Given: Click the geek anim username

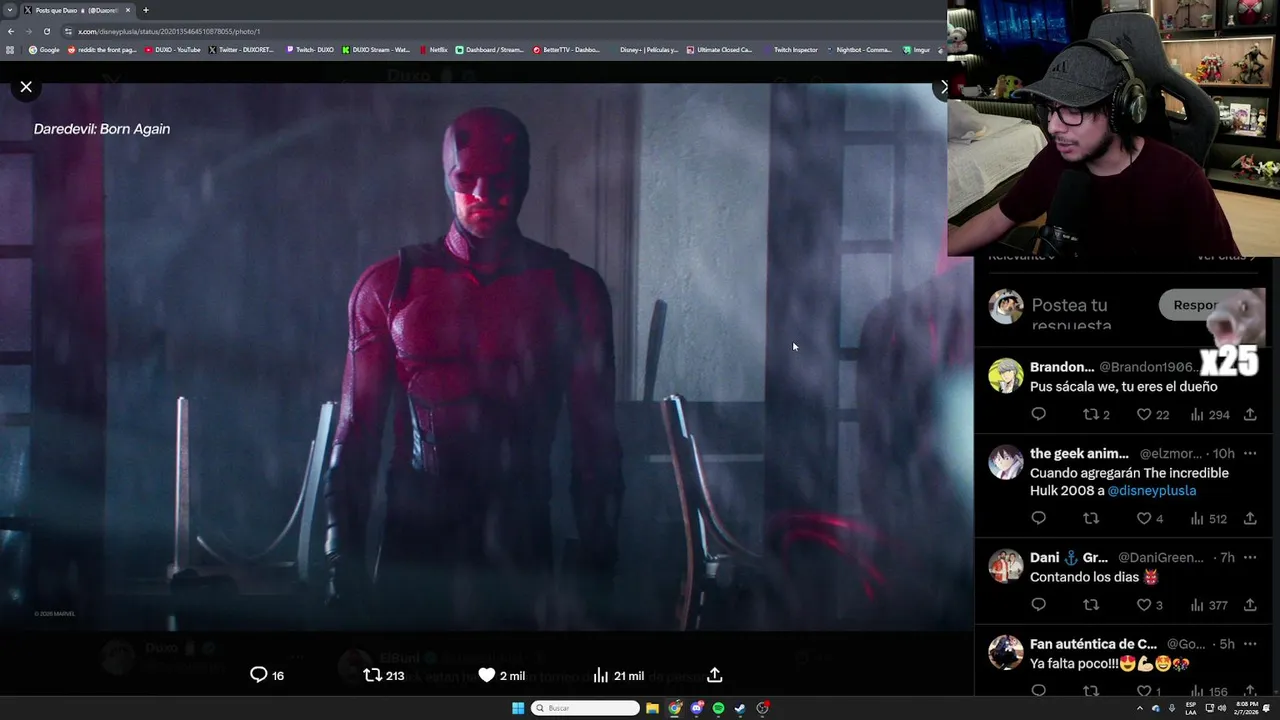Looking at the screenshot, I should (1079, 453).
